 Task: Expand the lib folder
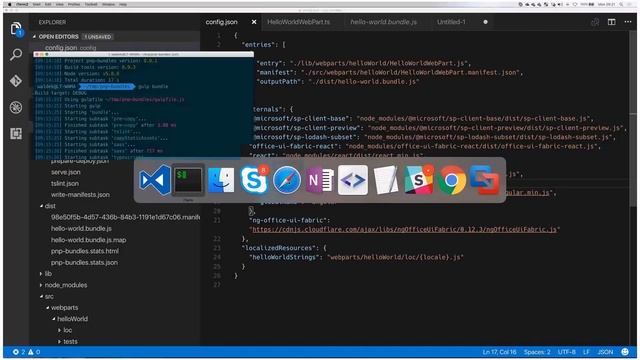[41, 273]
